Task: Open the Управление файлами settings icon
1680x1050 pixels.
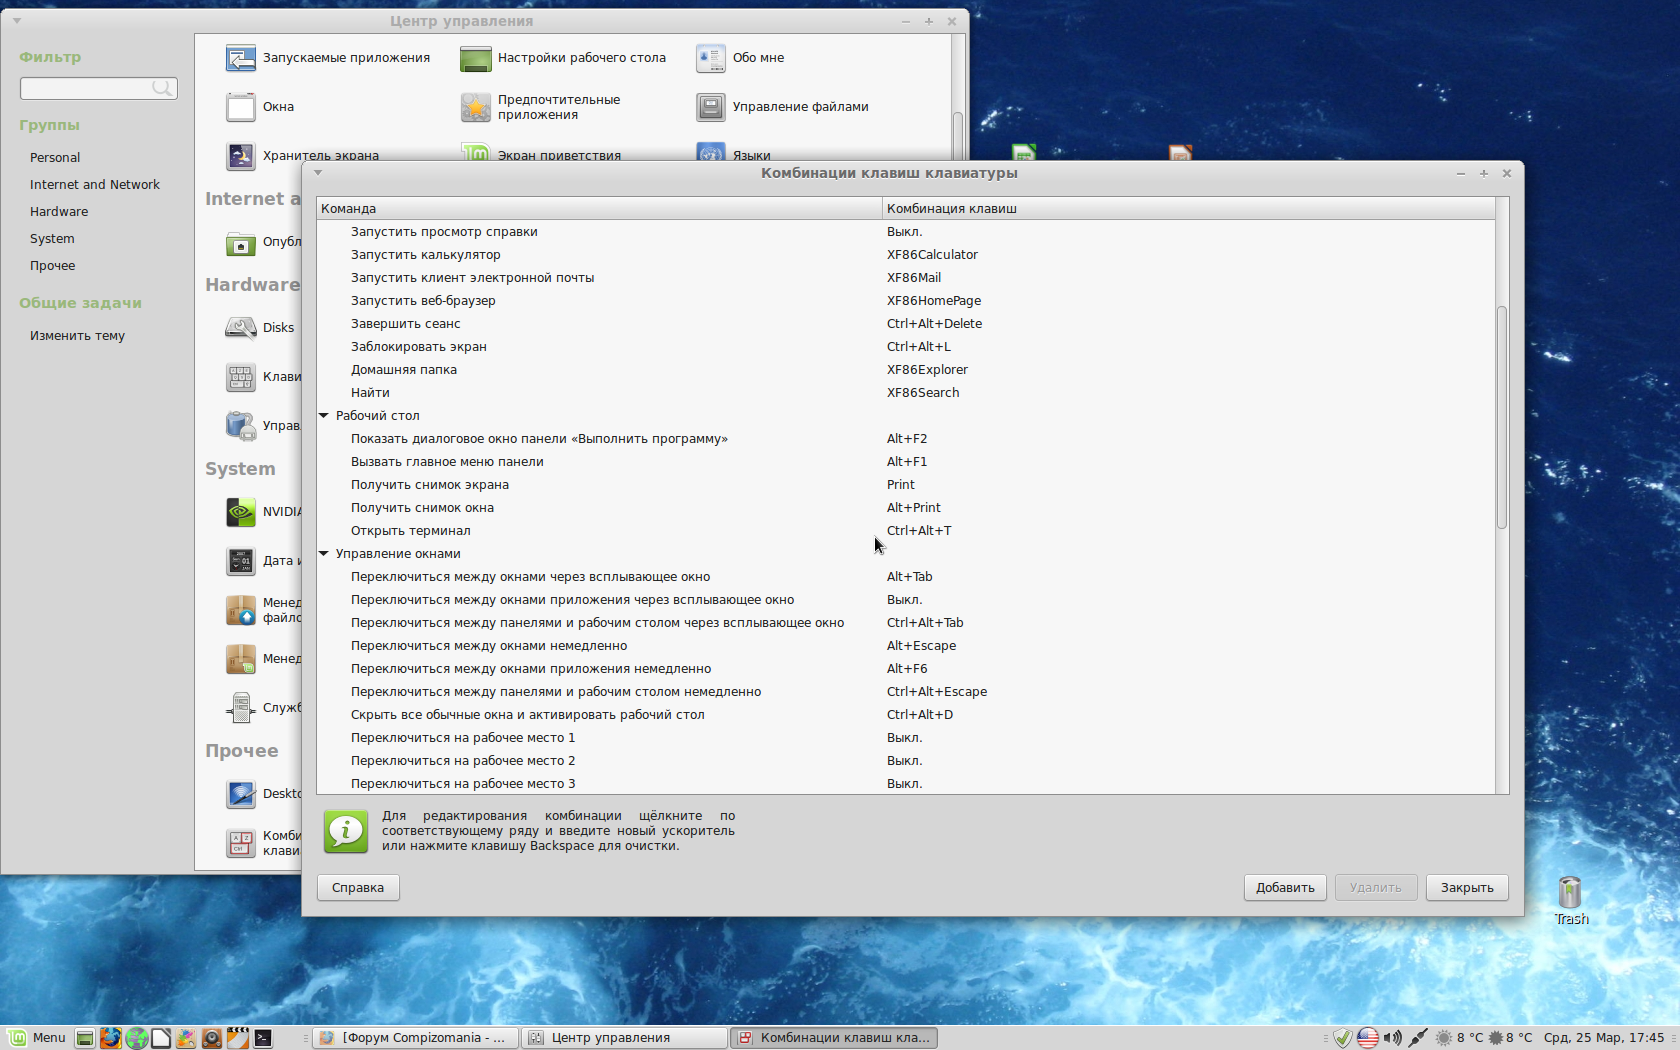Action: click(711, 107)
